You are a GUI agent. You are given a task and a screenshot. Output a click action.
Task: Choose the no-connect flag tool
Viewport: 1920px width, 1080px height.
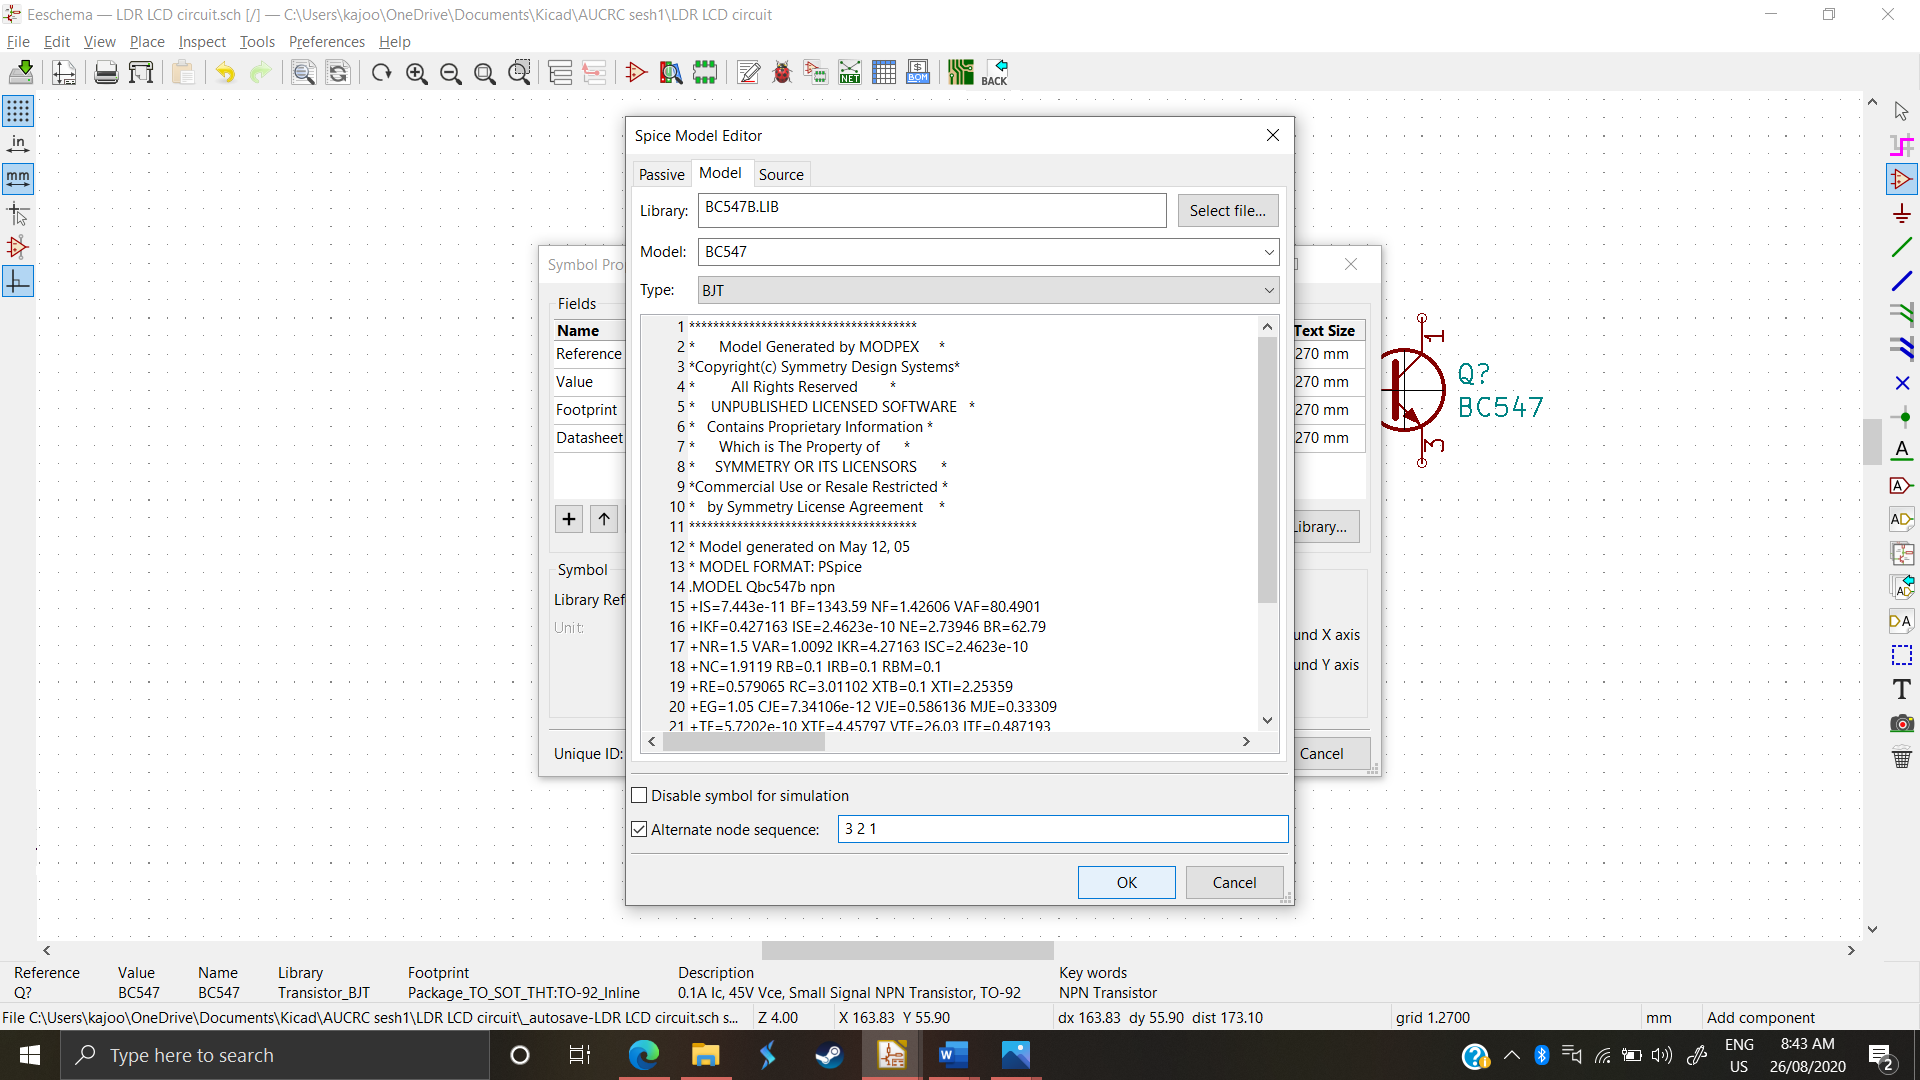tap(1903, 383)
